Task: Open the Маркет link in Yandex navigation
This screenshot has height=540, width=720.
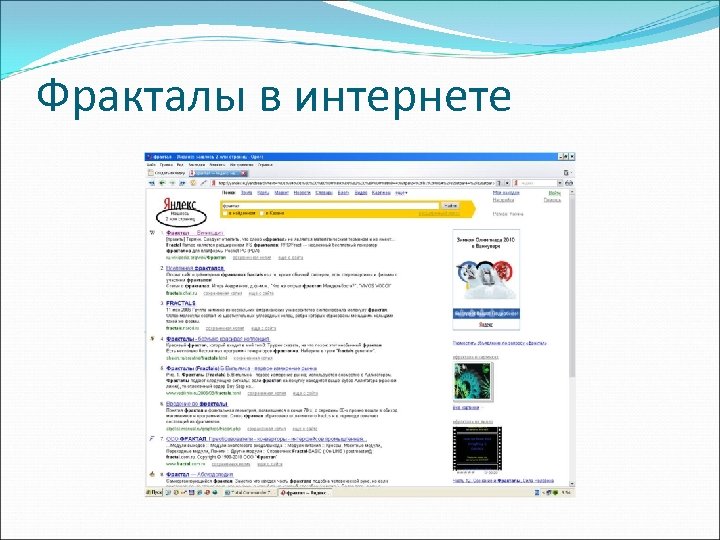Action: (281, 193)
